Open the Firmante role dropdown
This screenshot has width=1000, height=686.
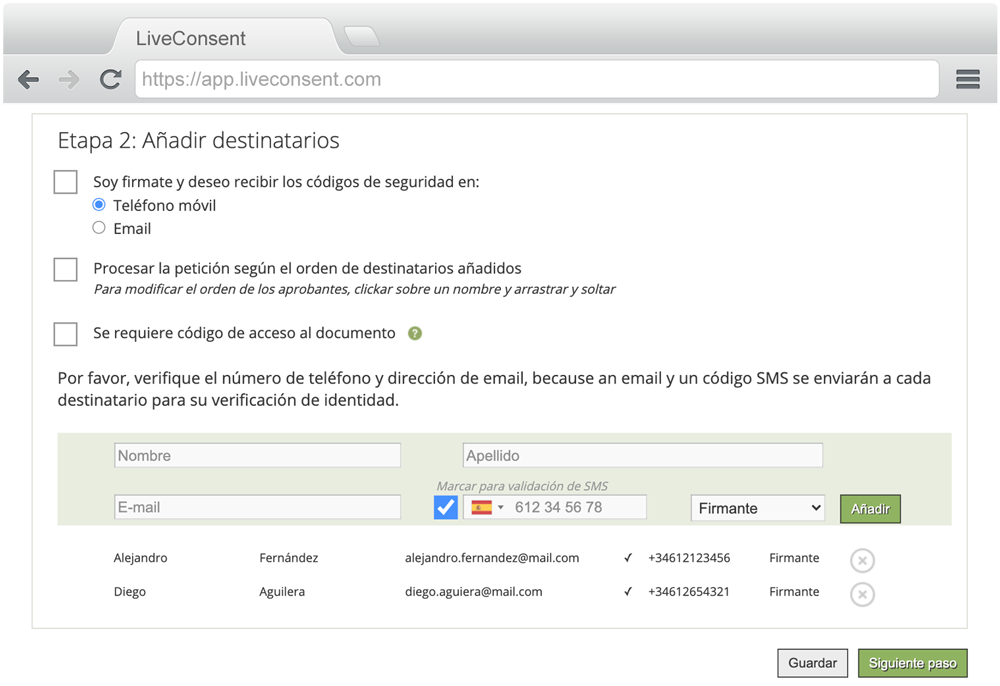tap(757, 507)
